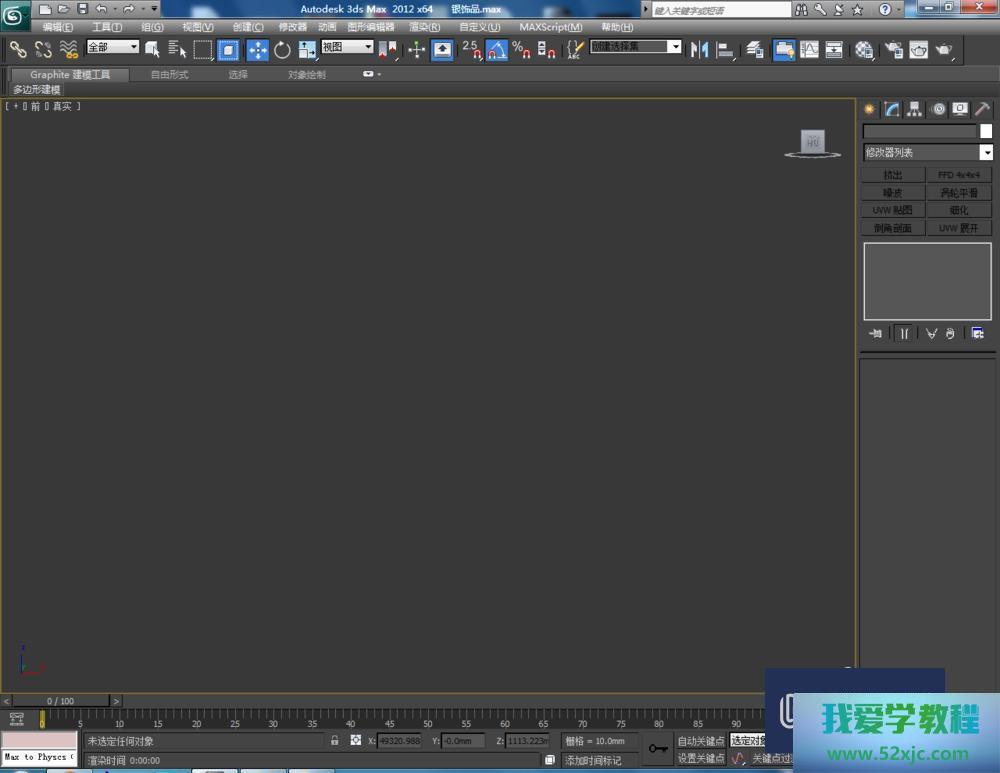The height and width of the screenshot is (773, 1000).
Task: Open the Utilities panel hammer icon
Action: [982, 109]
